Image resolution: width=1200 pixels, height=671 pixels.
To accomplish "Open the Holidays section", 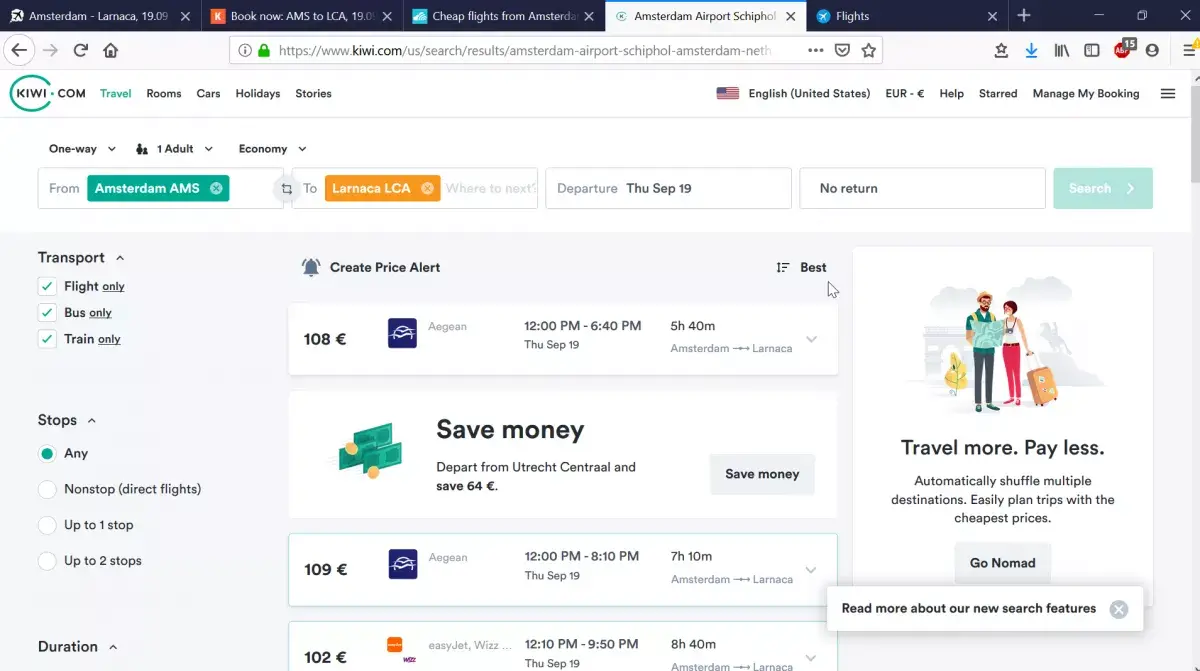I will point(258,94).
